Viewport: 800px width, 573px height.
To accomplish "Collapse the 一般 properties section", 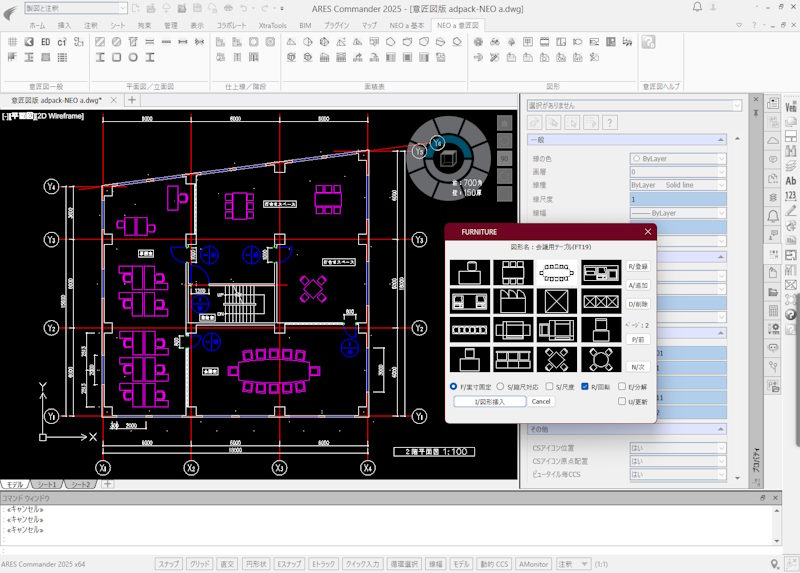I will [533, 140].
